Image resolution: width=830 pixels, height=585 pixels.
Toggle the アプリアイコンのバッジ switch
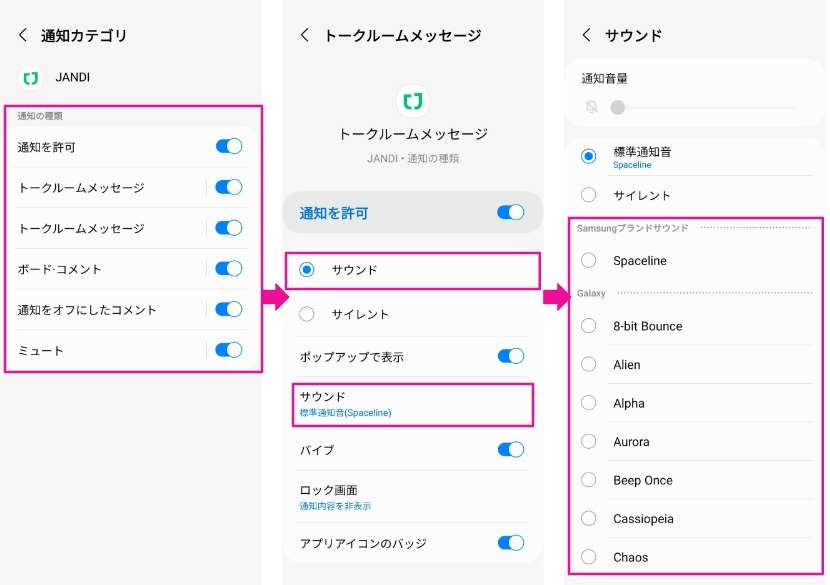pyautogui.click(x=510, y=543)
